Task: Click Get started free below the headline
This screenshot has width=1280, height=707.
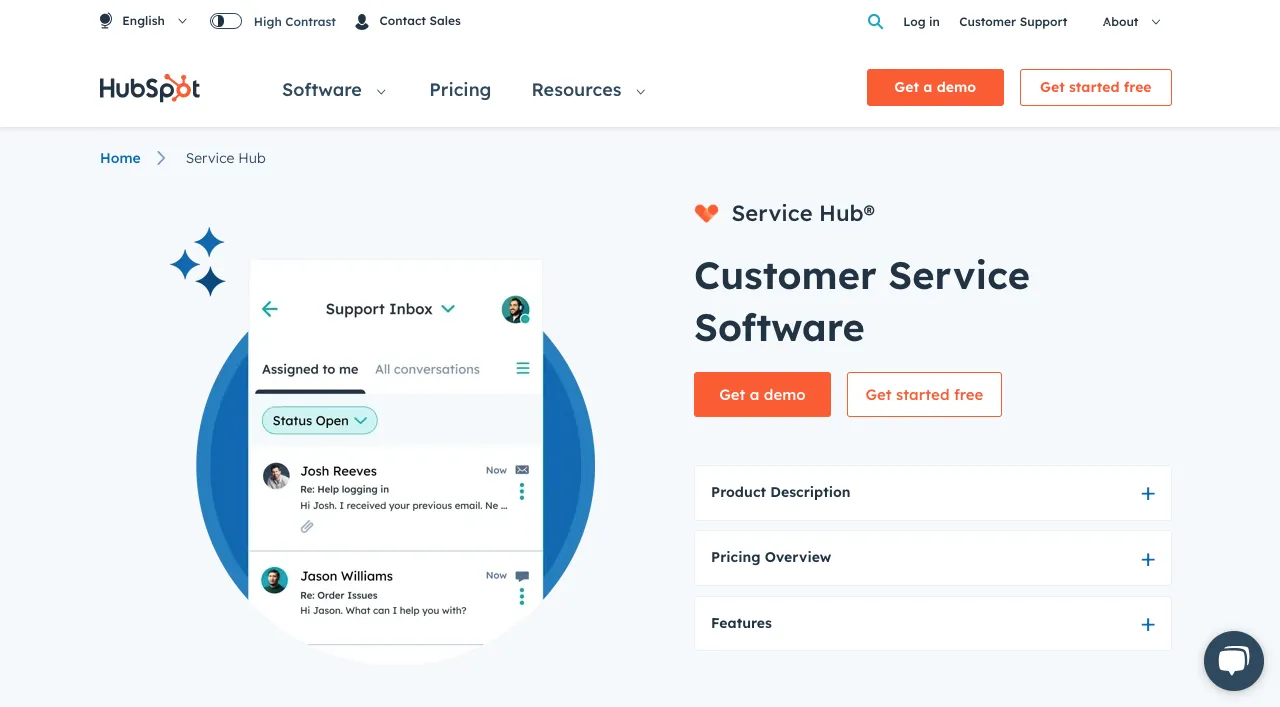Action: pos(924,395)
